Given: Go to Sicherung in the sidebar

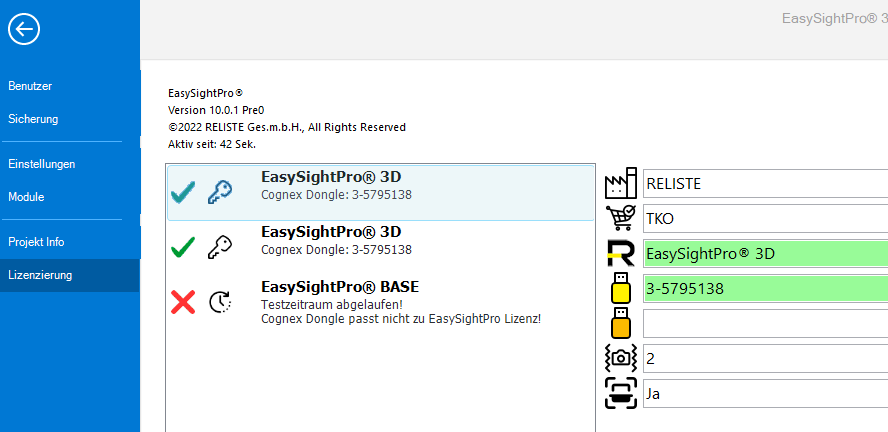Looking at the screenshot, I should (33, 119).
